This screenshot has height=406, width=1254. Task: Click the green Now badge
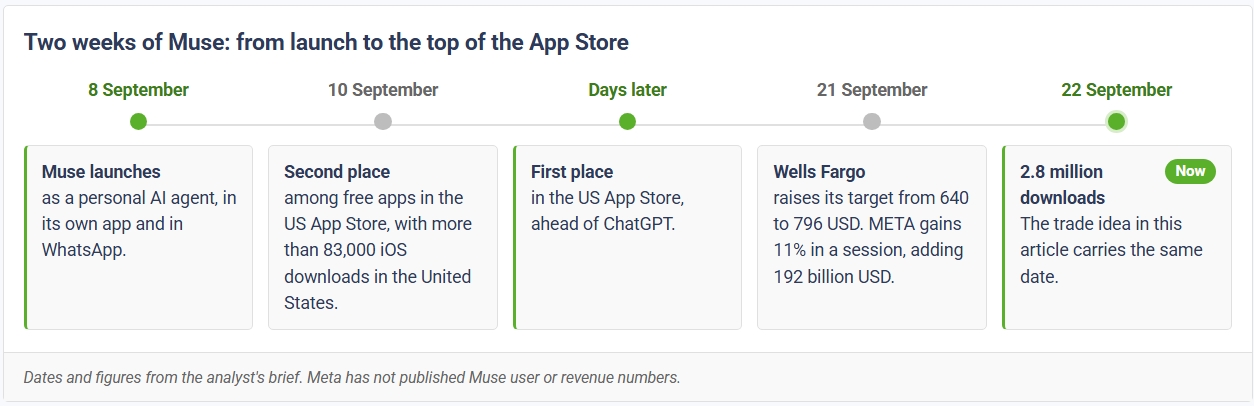coord(1190,171)
